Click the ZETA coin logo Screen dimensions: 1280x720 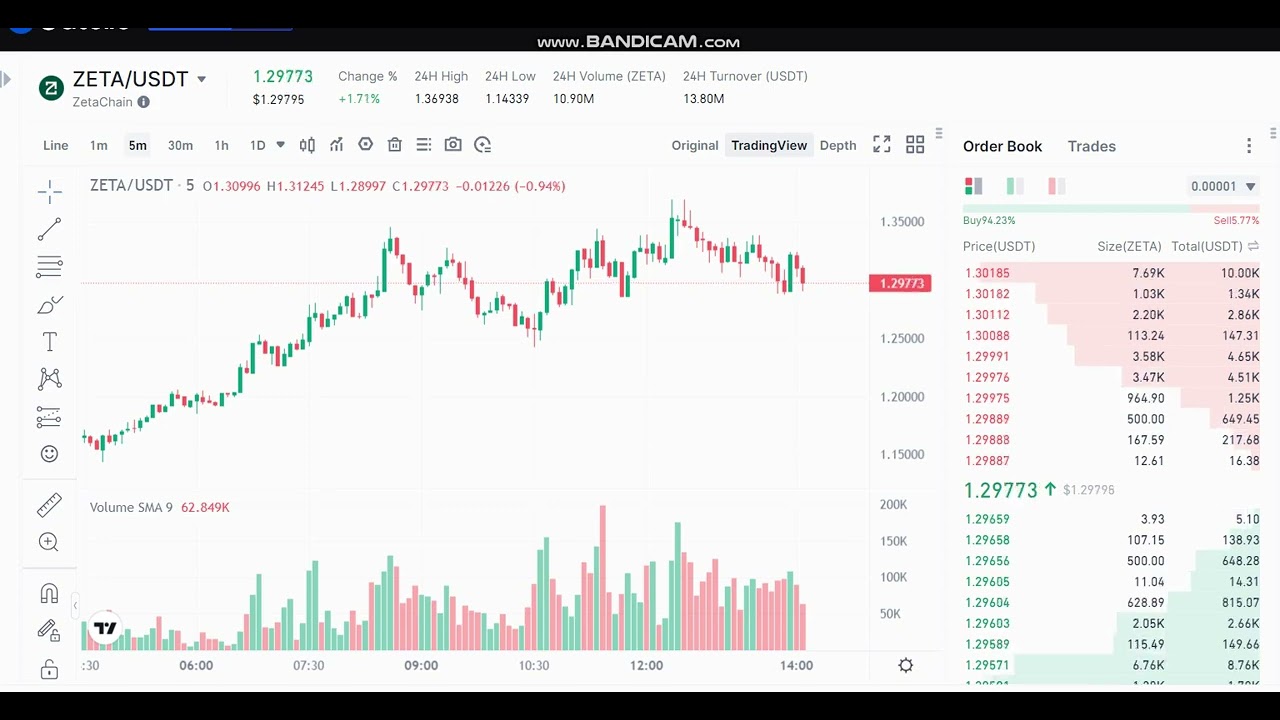(x=51, y=88)
